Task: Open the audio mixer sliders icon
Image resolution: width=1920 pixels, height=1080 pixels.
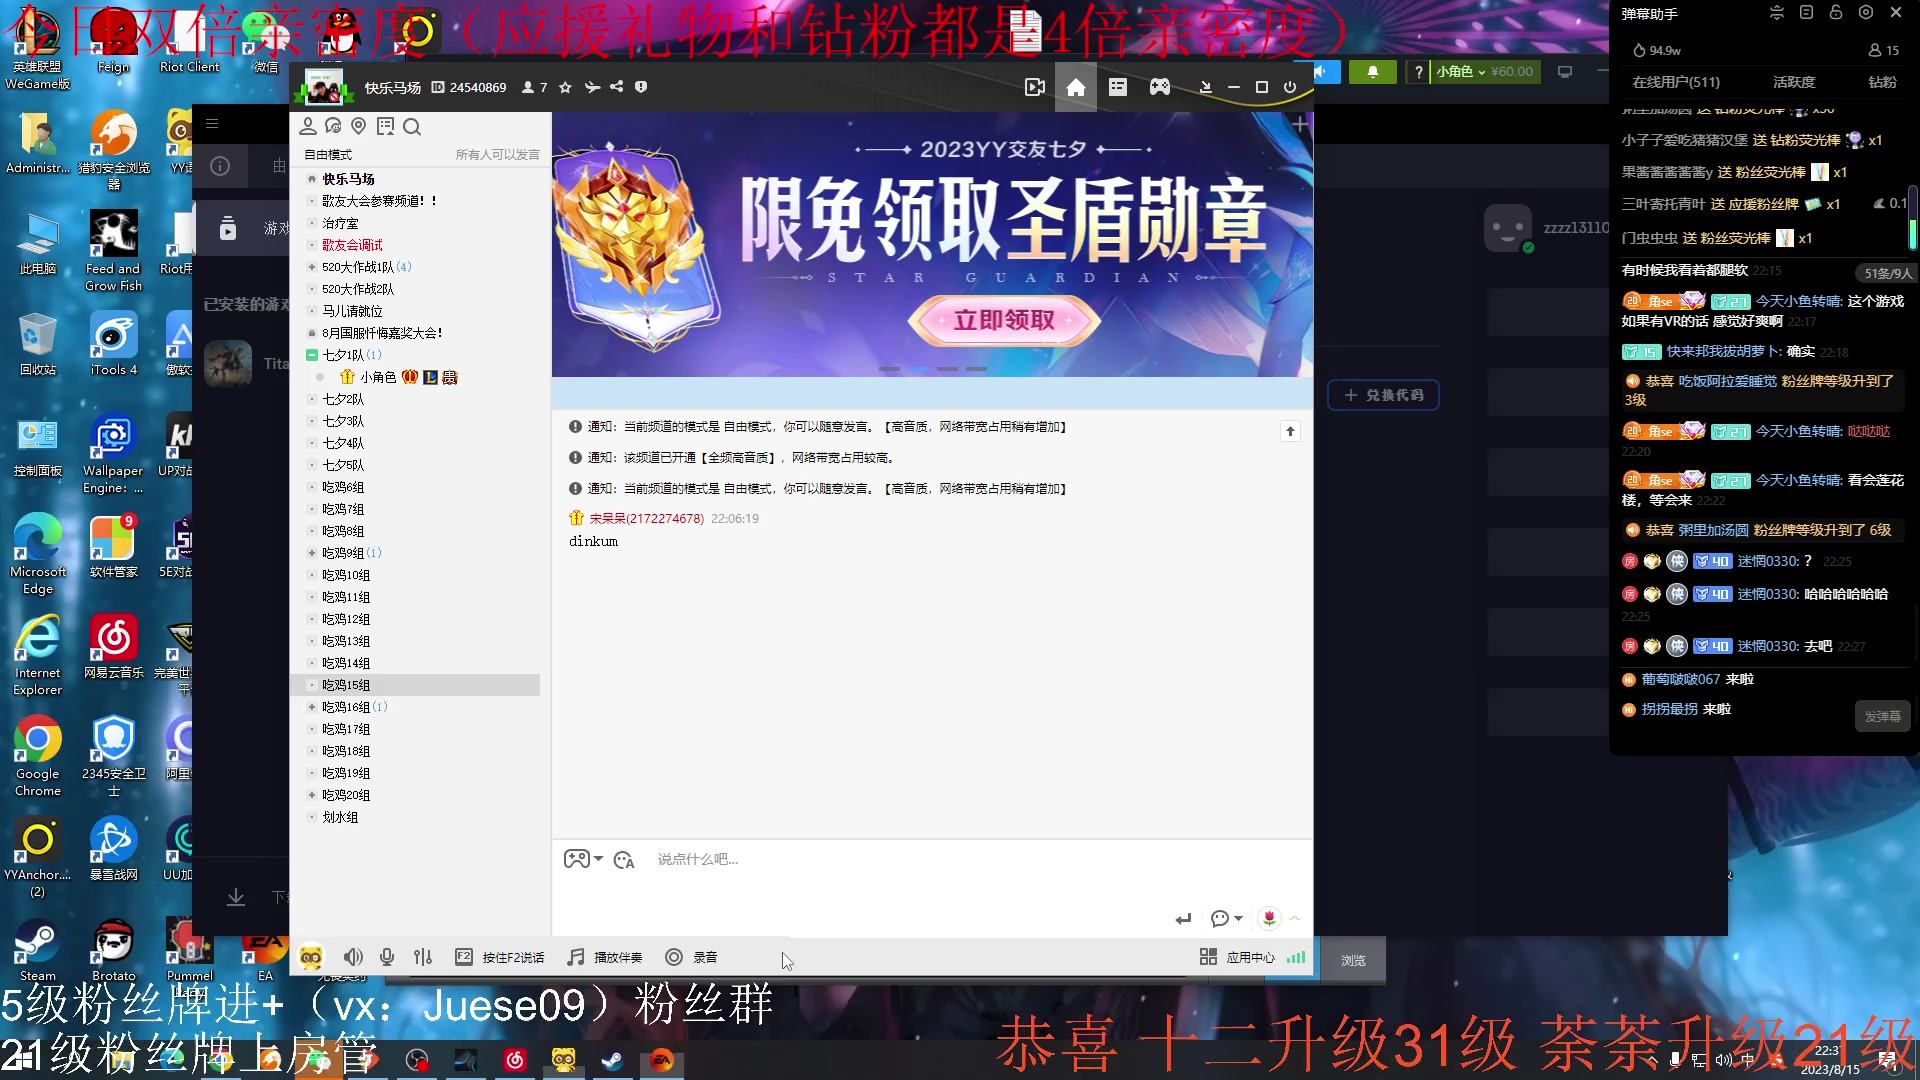Action: (423, 957)
